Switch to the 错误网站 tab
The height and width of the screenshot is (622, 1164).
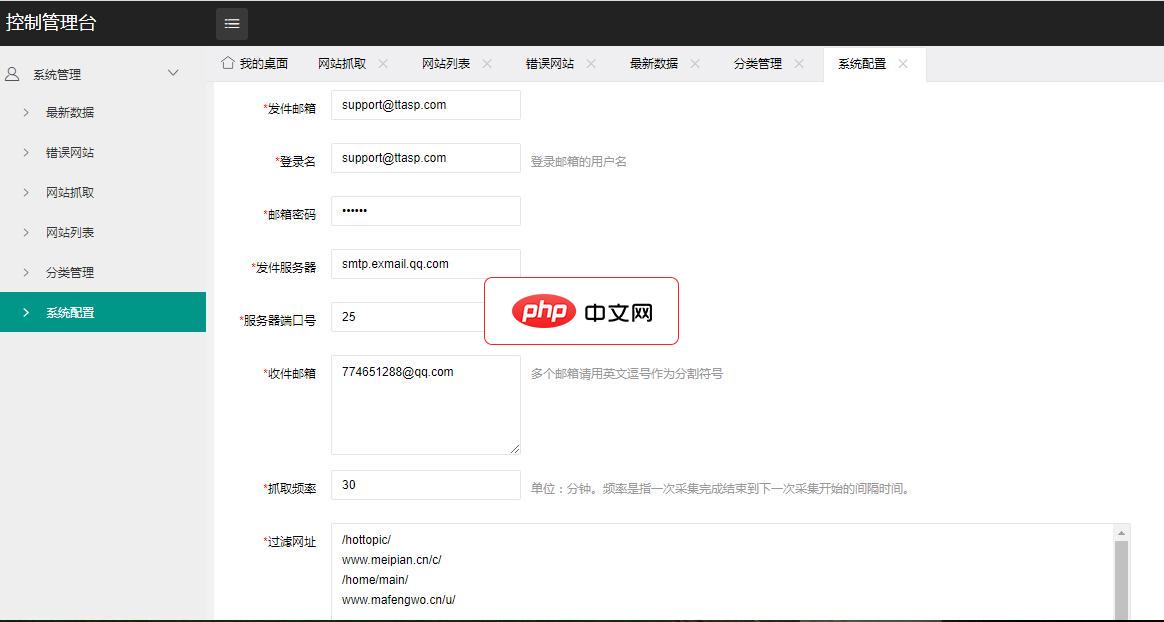[550, 64]
